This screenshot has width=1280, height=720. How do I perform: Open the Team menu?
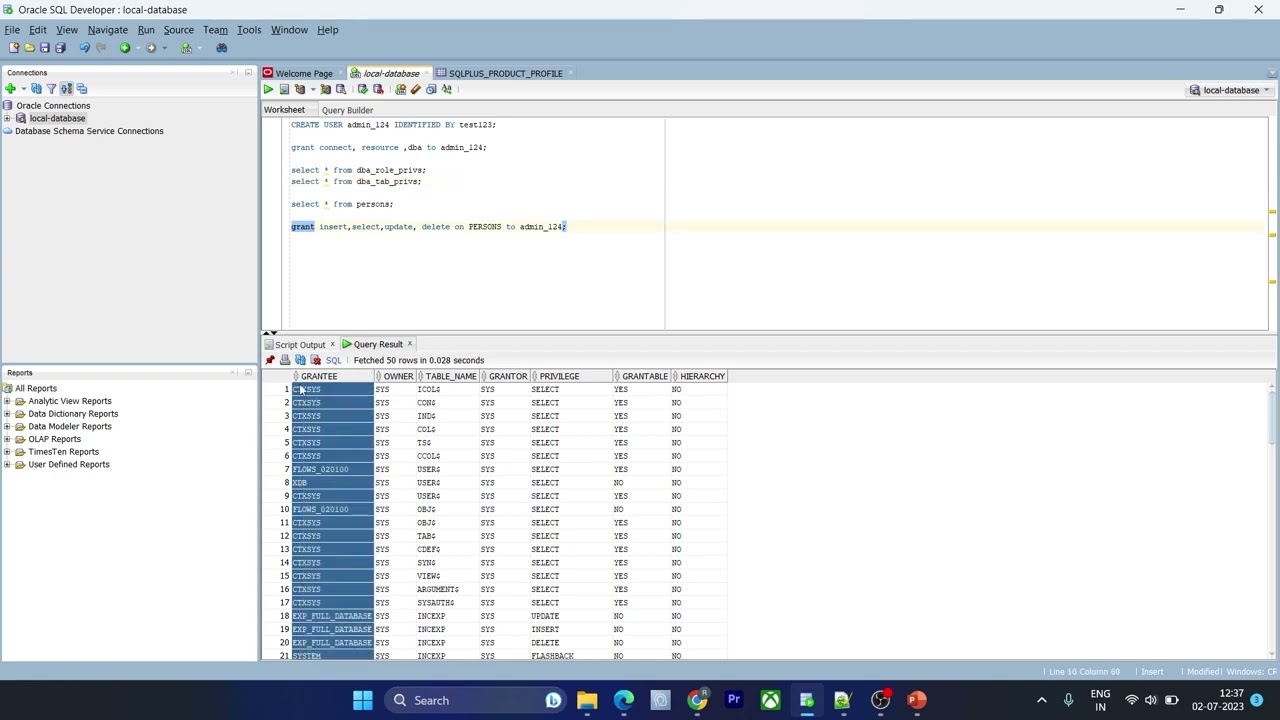tap(215, 30)
